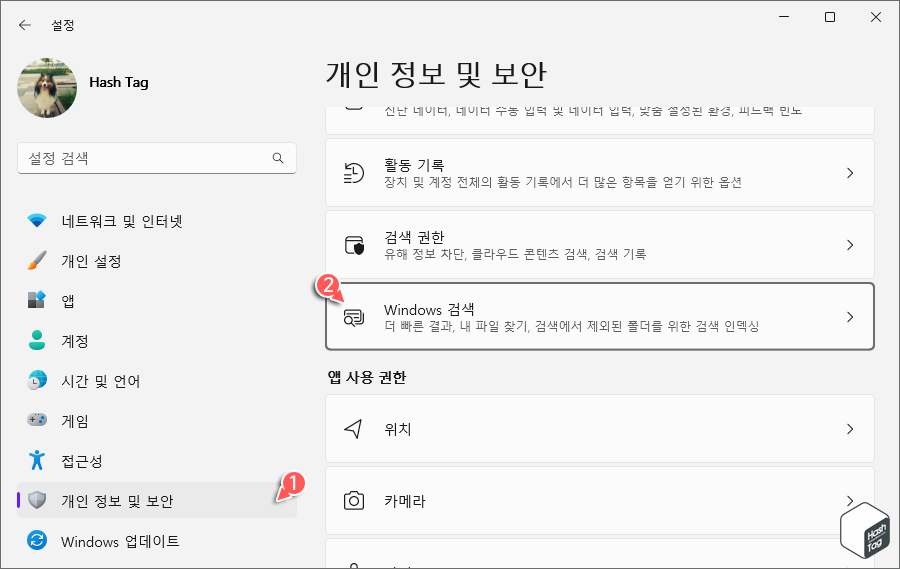Click the globe clock icon for 시간 및 언어

tap(37, 380)
